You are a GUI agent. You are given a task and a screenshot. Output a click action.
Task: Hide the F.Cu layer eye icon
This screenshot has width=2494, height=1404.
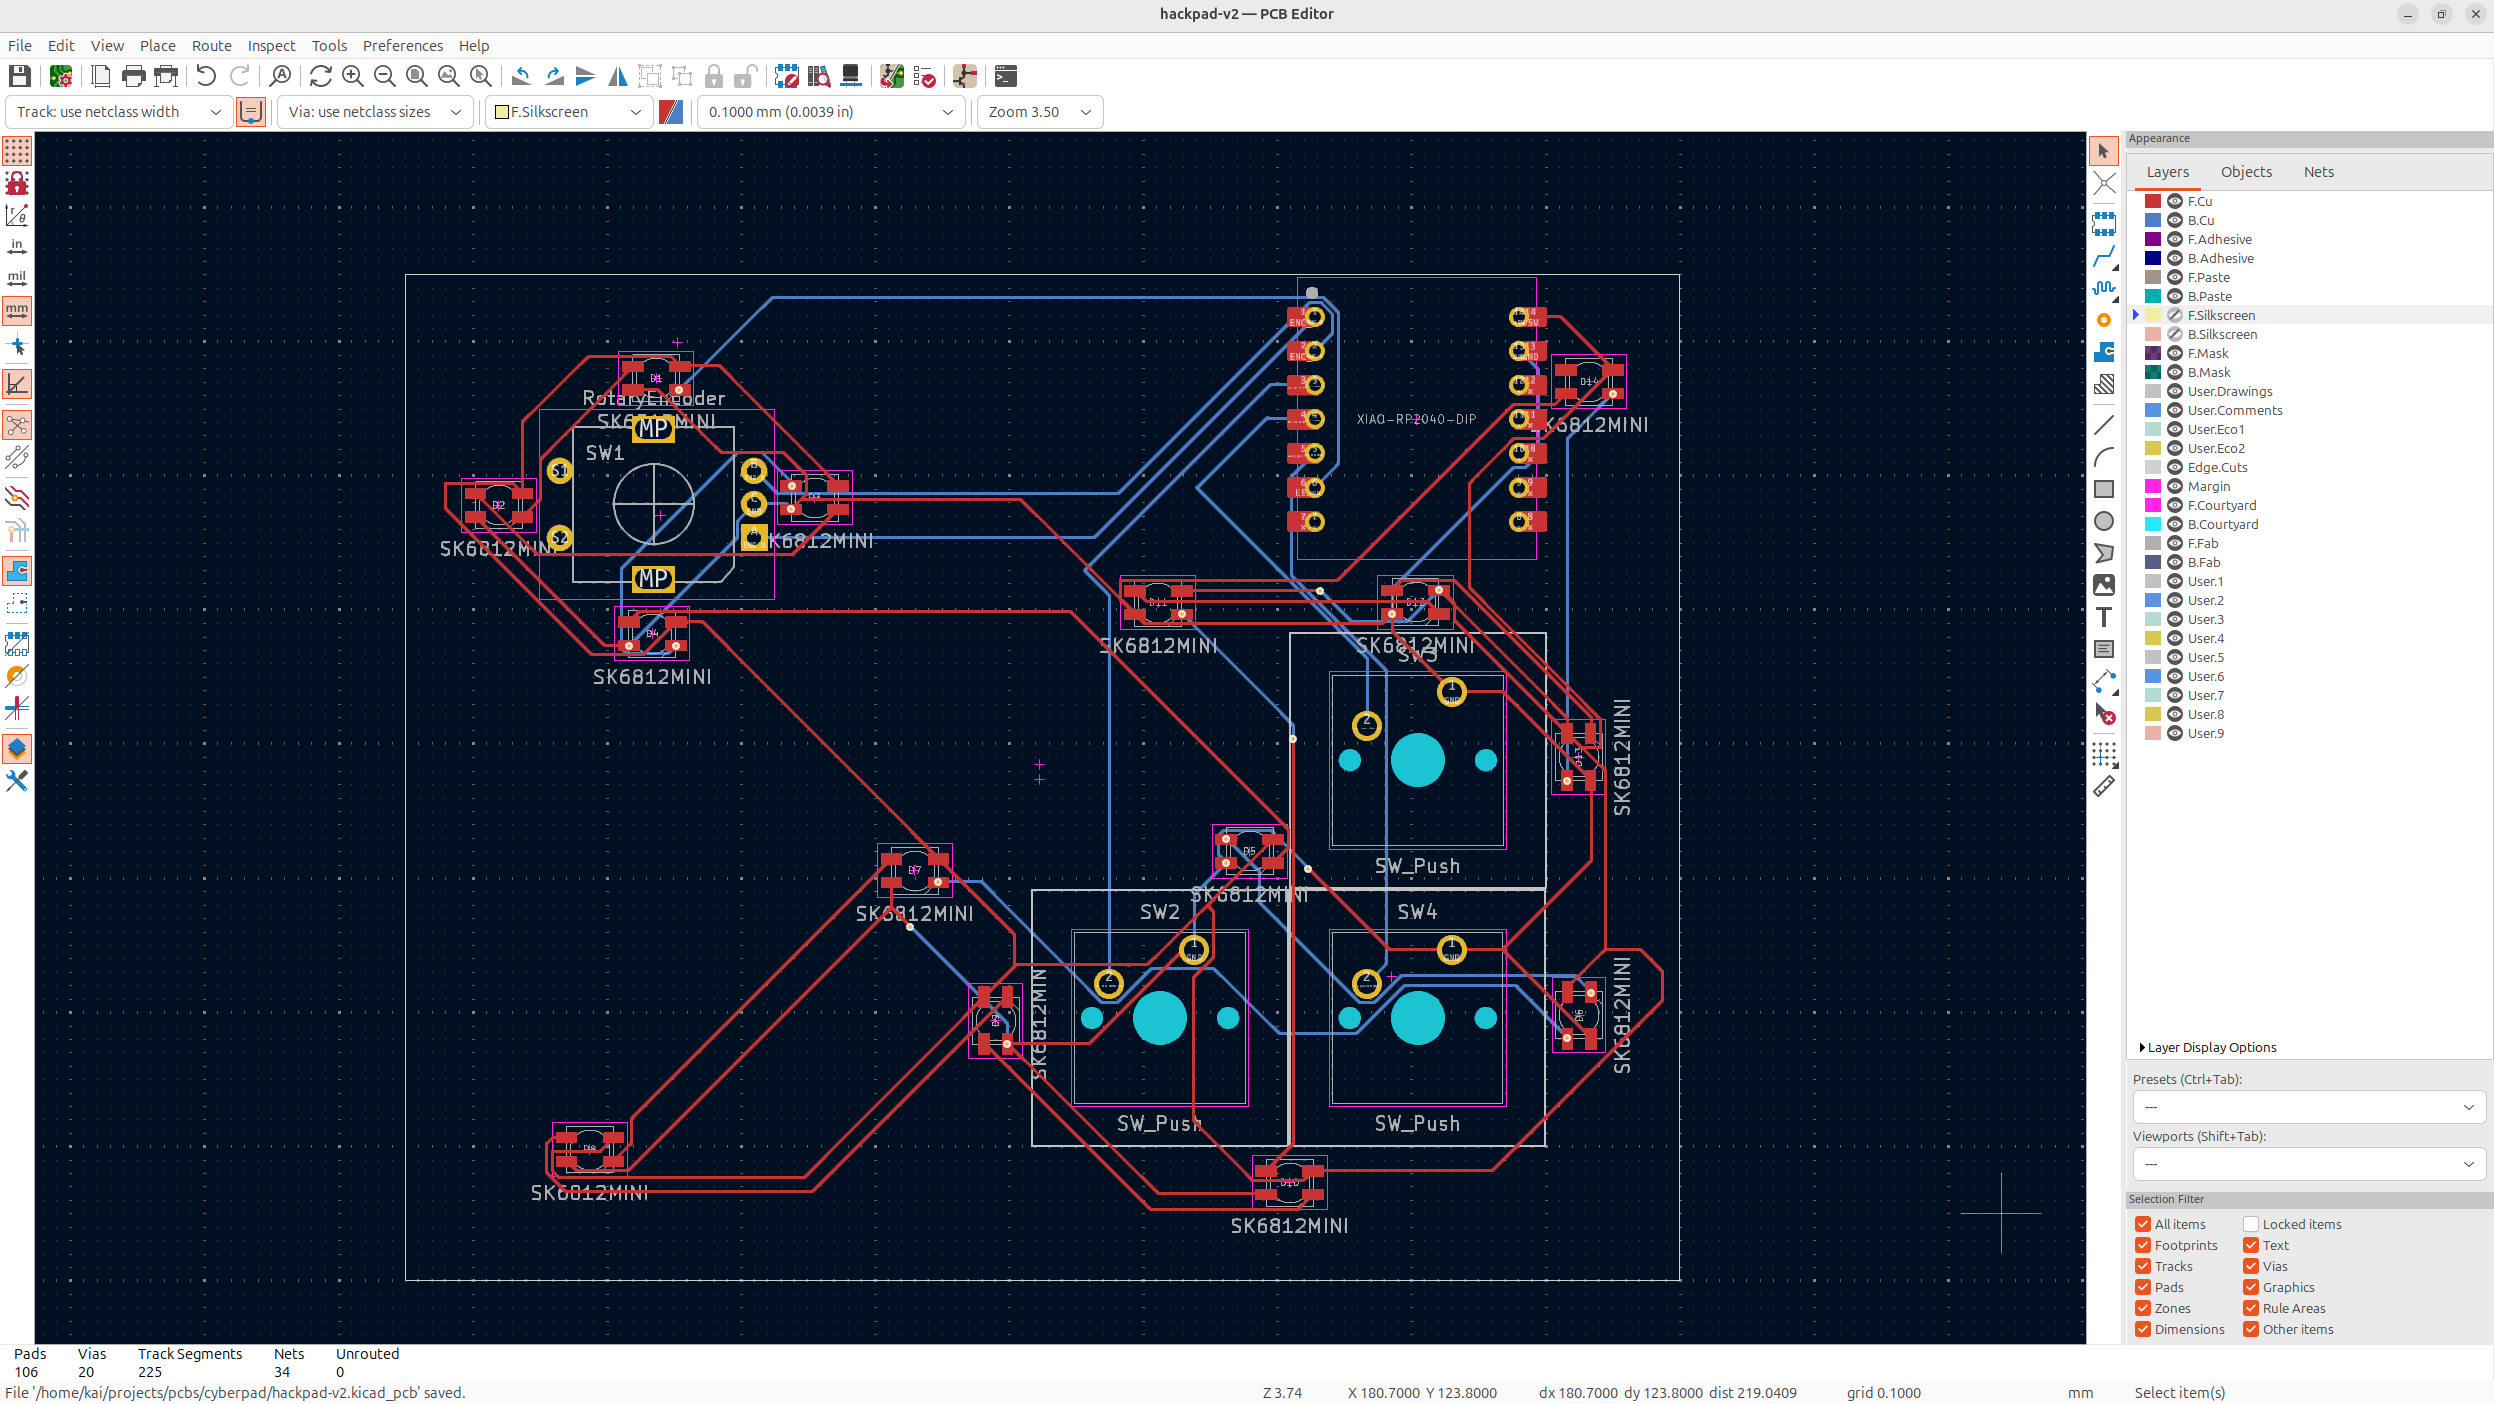click(x=2174, y=201)
